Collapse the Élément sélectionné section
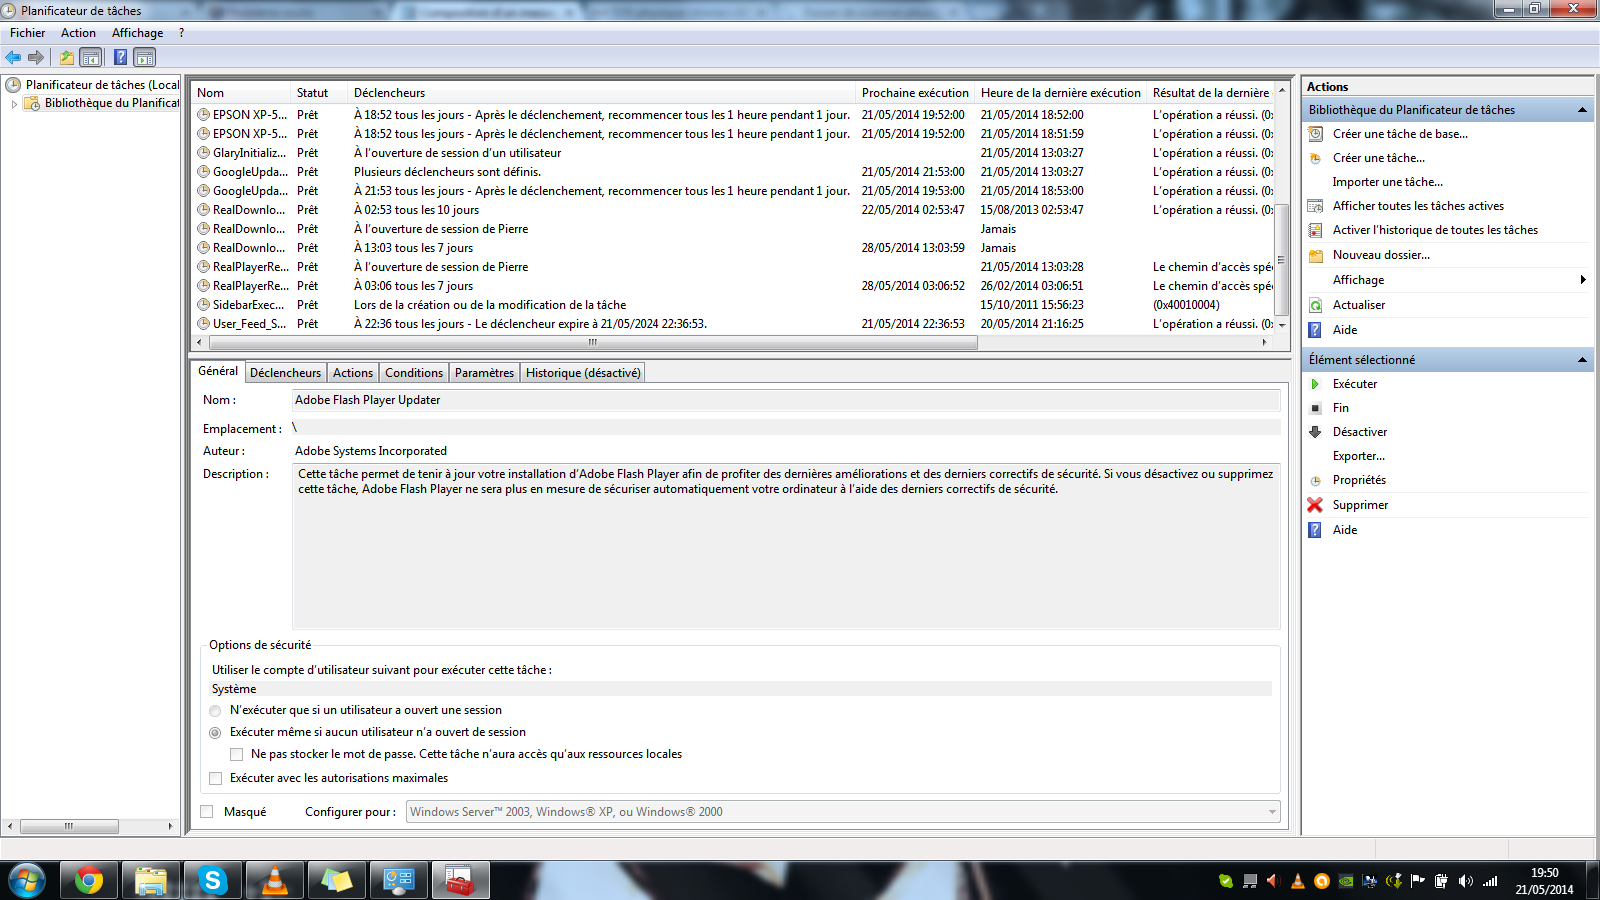Image resolution: width=1600 pixels, height=900 pixels. click(x=1582, y=360)
